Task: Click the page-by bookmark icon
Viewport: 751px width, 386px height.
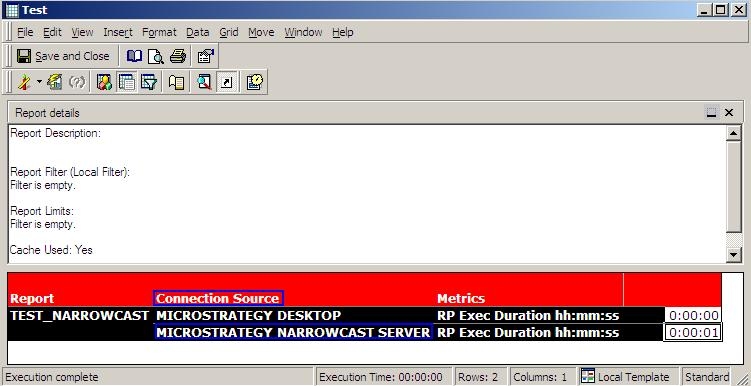Action: pyautogui.click(x=176, y=82)
